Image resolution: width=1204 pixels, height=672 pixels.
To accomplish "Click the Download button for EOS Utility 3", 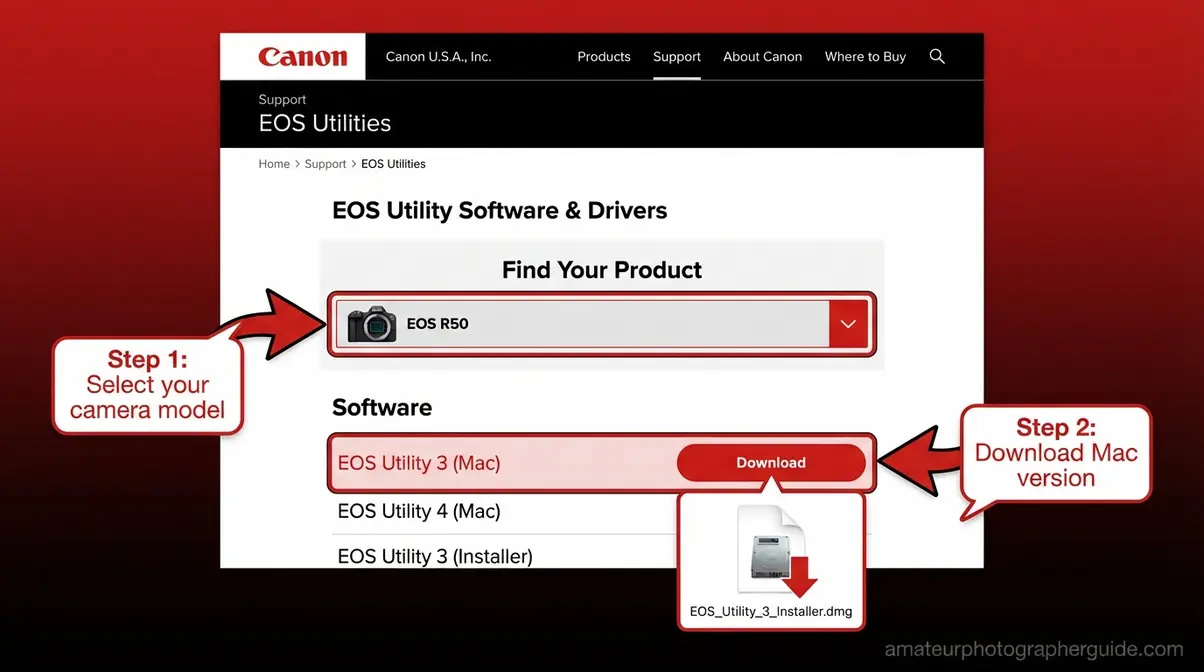I will [x=771, y=462].
